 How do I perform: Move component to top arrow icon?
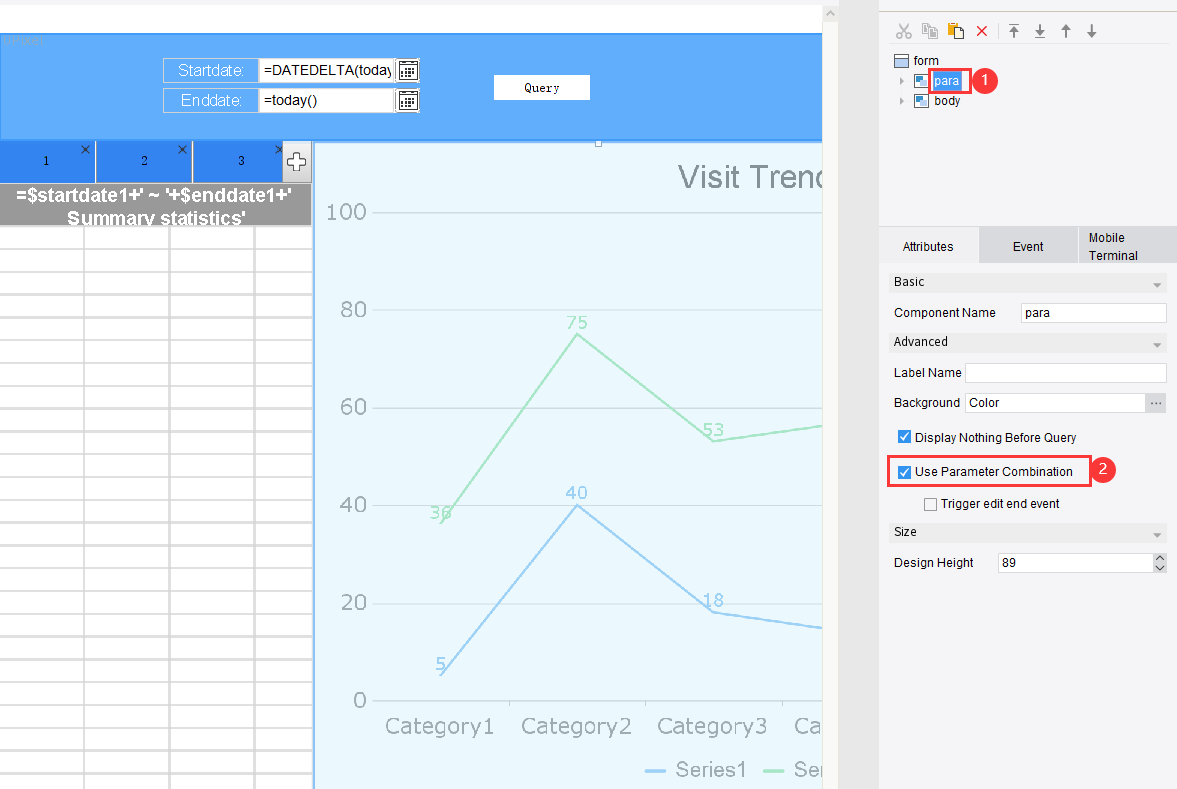point(1014,31)
